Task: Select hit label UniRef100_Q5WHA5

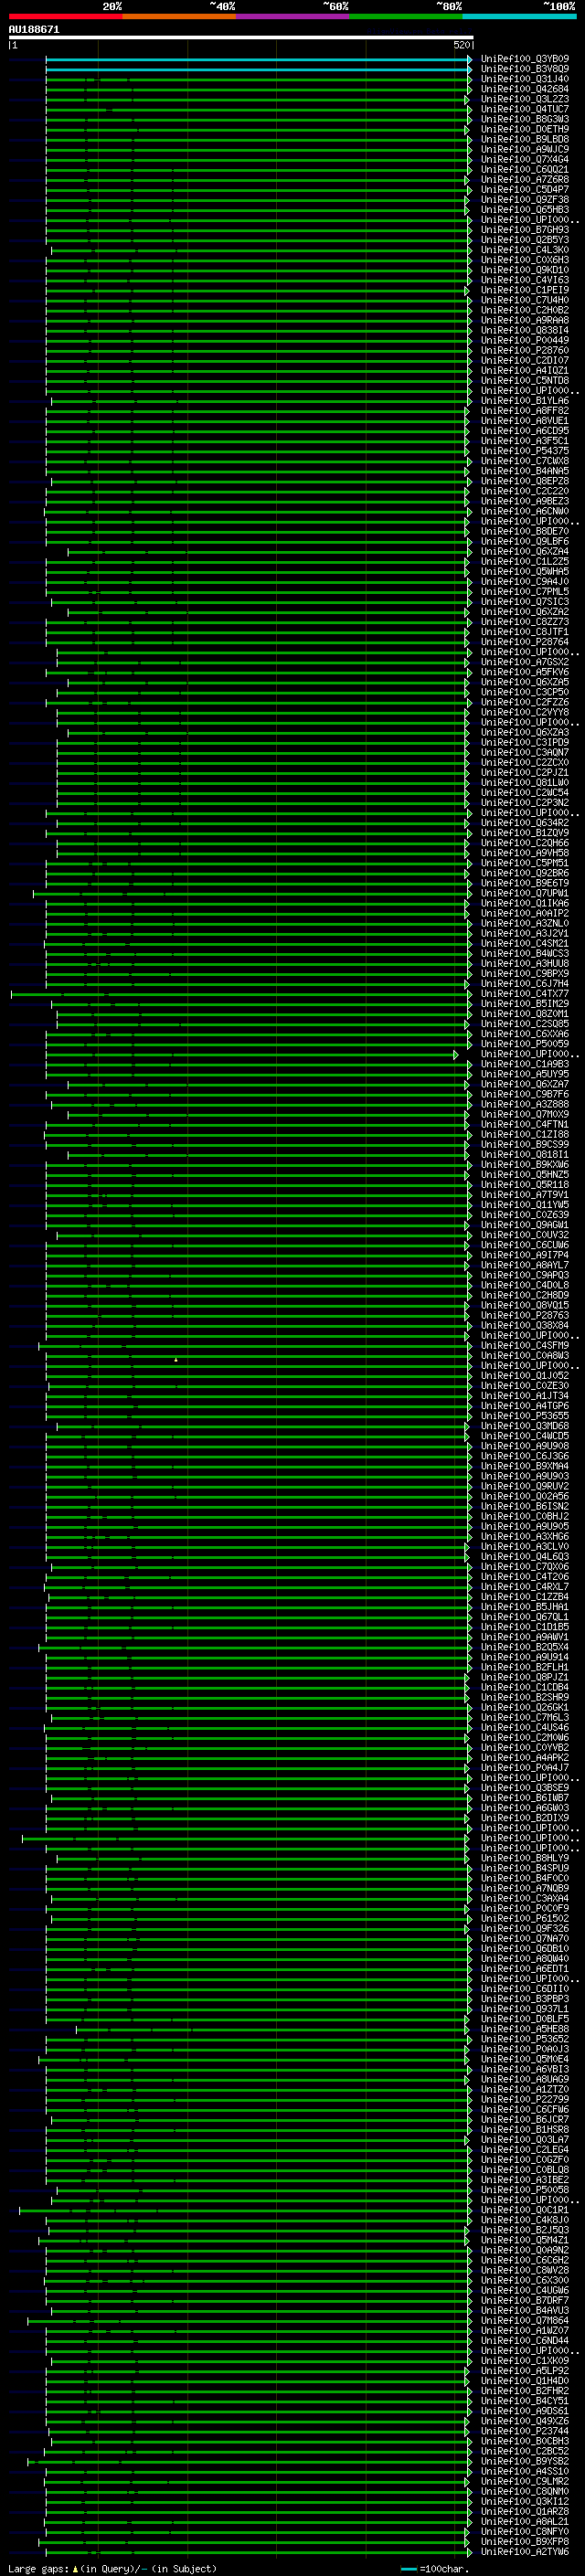Action: click(x=525, y=571)
